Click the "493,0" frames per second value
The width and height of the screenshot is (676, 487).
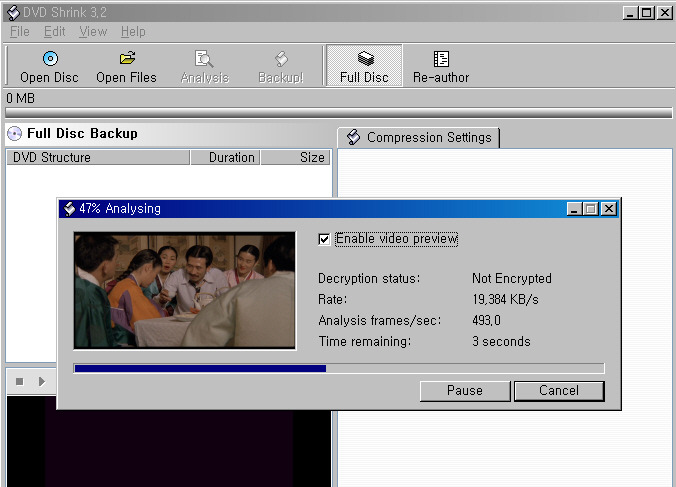[486, 320]
